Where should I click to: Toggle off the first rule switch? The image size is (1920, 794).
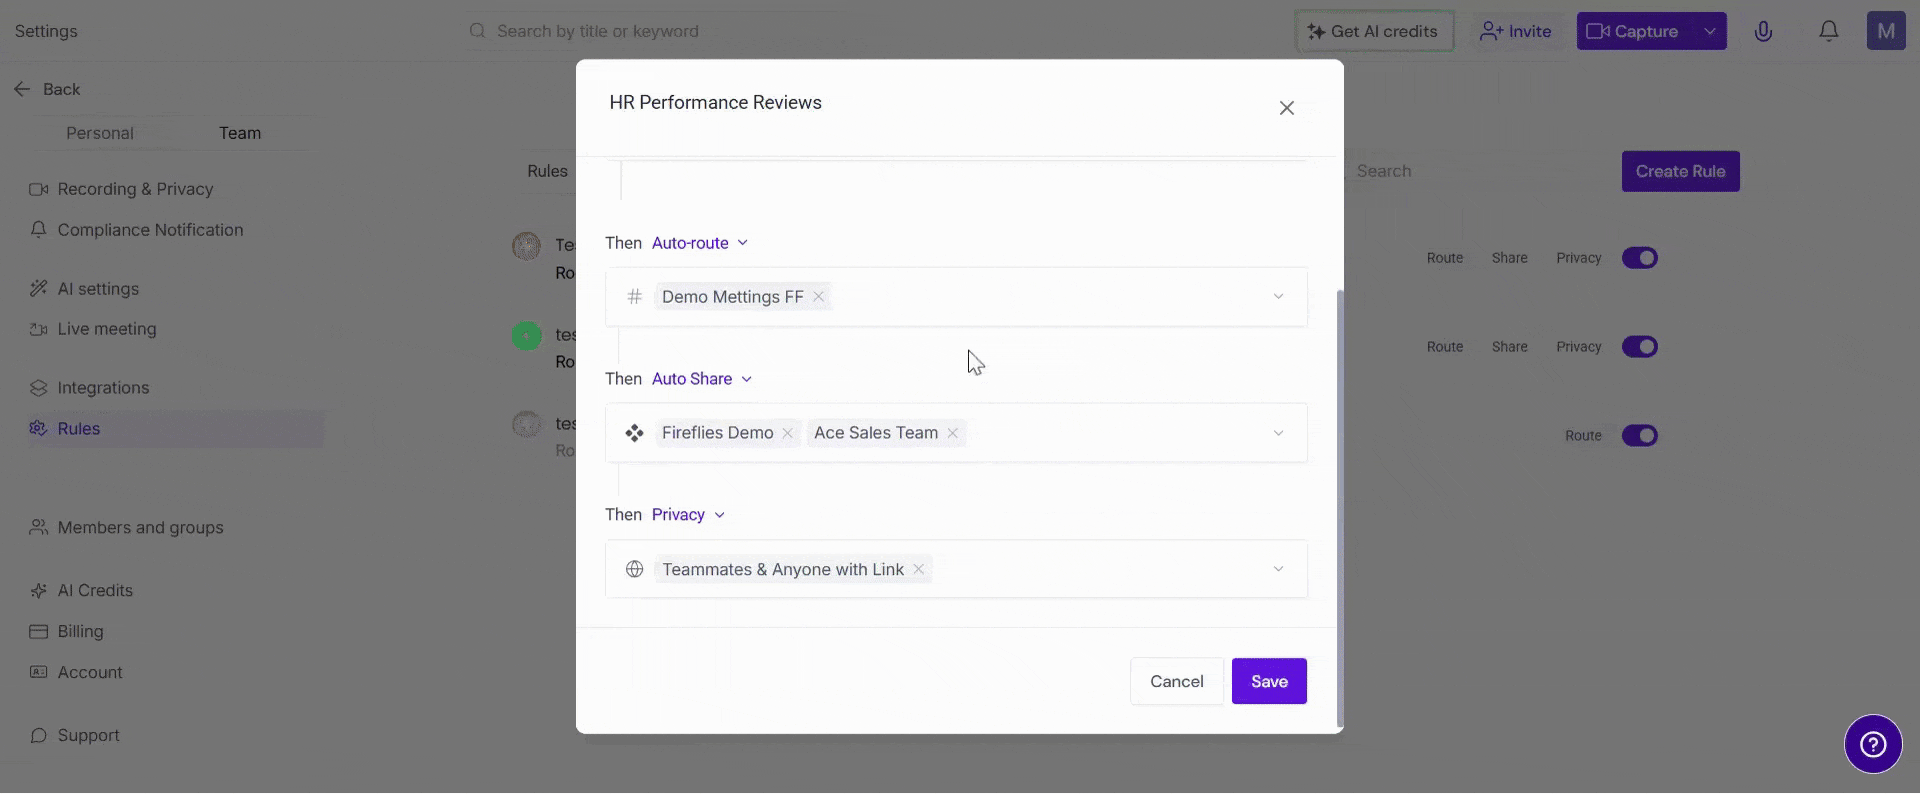click(x=1639, y=258)
